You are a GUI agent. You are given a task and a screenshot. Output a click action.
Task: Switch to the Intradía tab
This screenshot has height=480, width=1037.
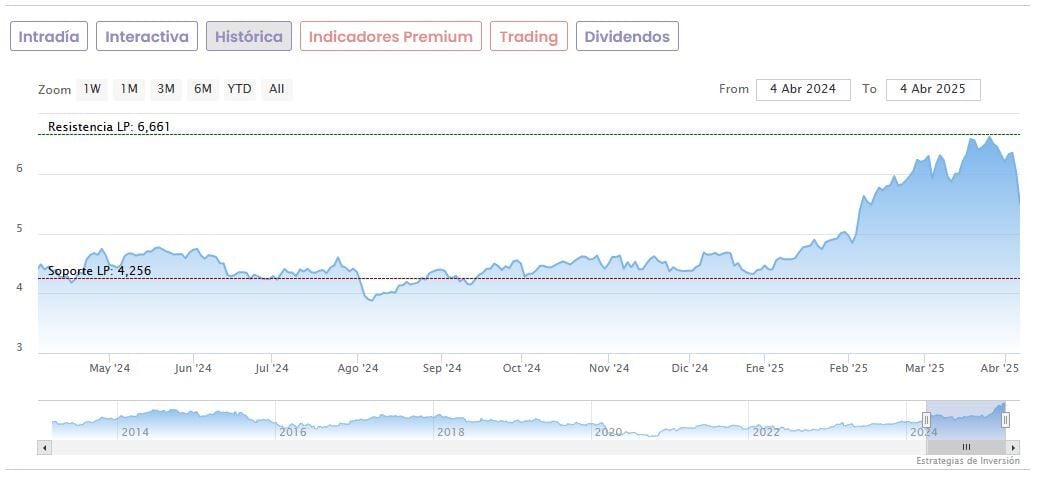click(49, 37)
